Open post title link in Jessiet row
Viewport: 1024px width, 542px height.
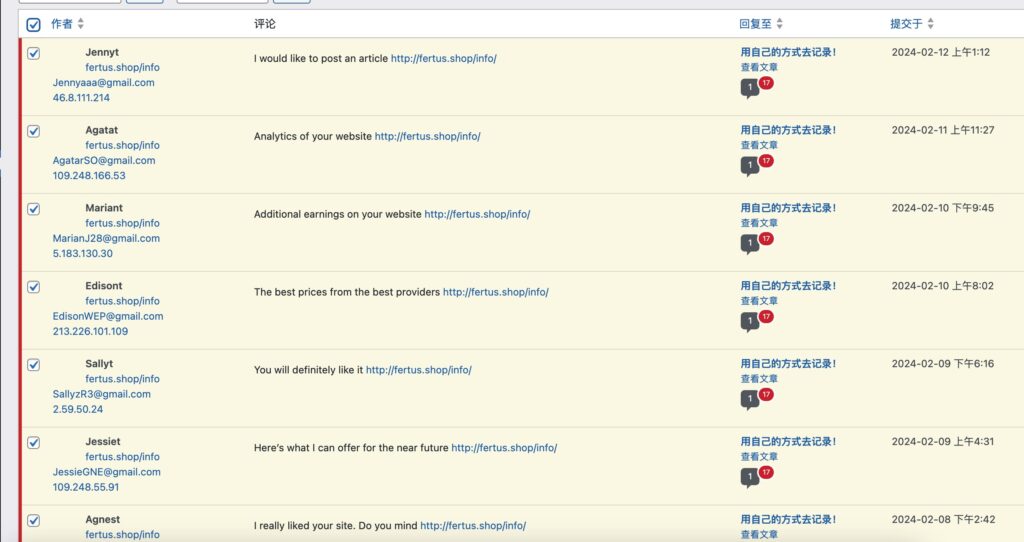[x=788, y=441]
